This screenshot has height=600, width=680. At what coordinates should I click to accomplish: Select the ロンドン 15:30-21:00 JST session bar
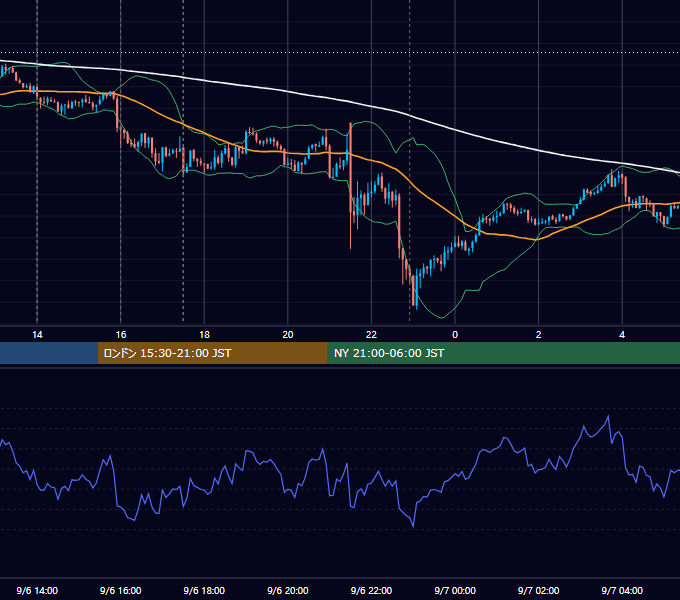(212, 353)
